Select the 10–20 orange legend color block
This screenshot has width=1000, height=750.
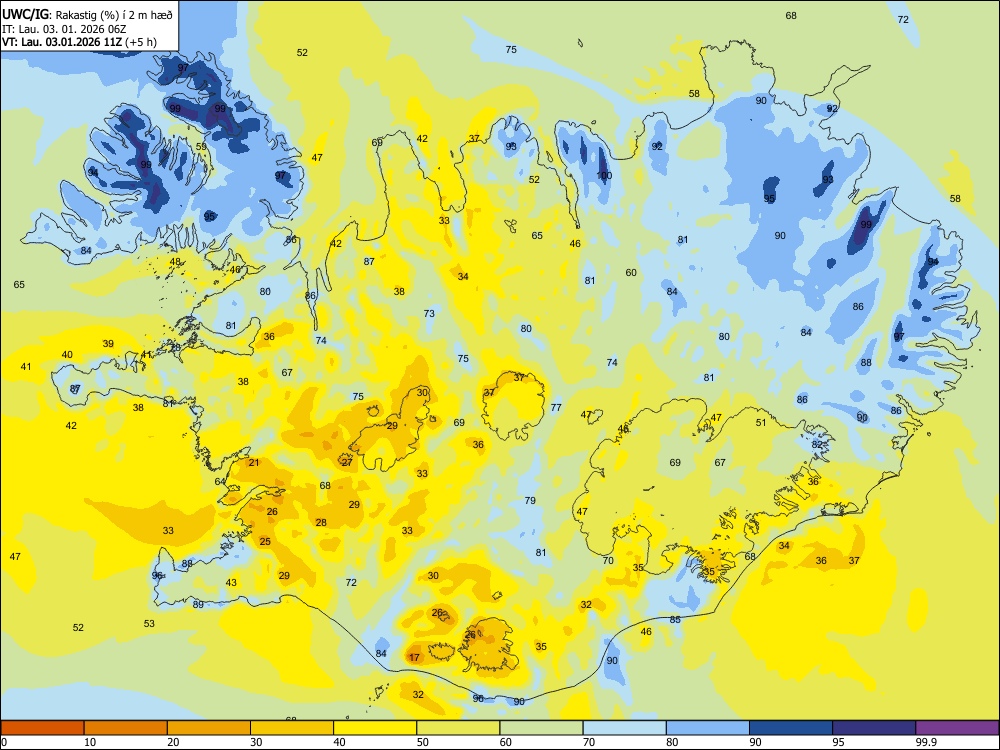[126, 728]
